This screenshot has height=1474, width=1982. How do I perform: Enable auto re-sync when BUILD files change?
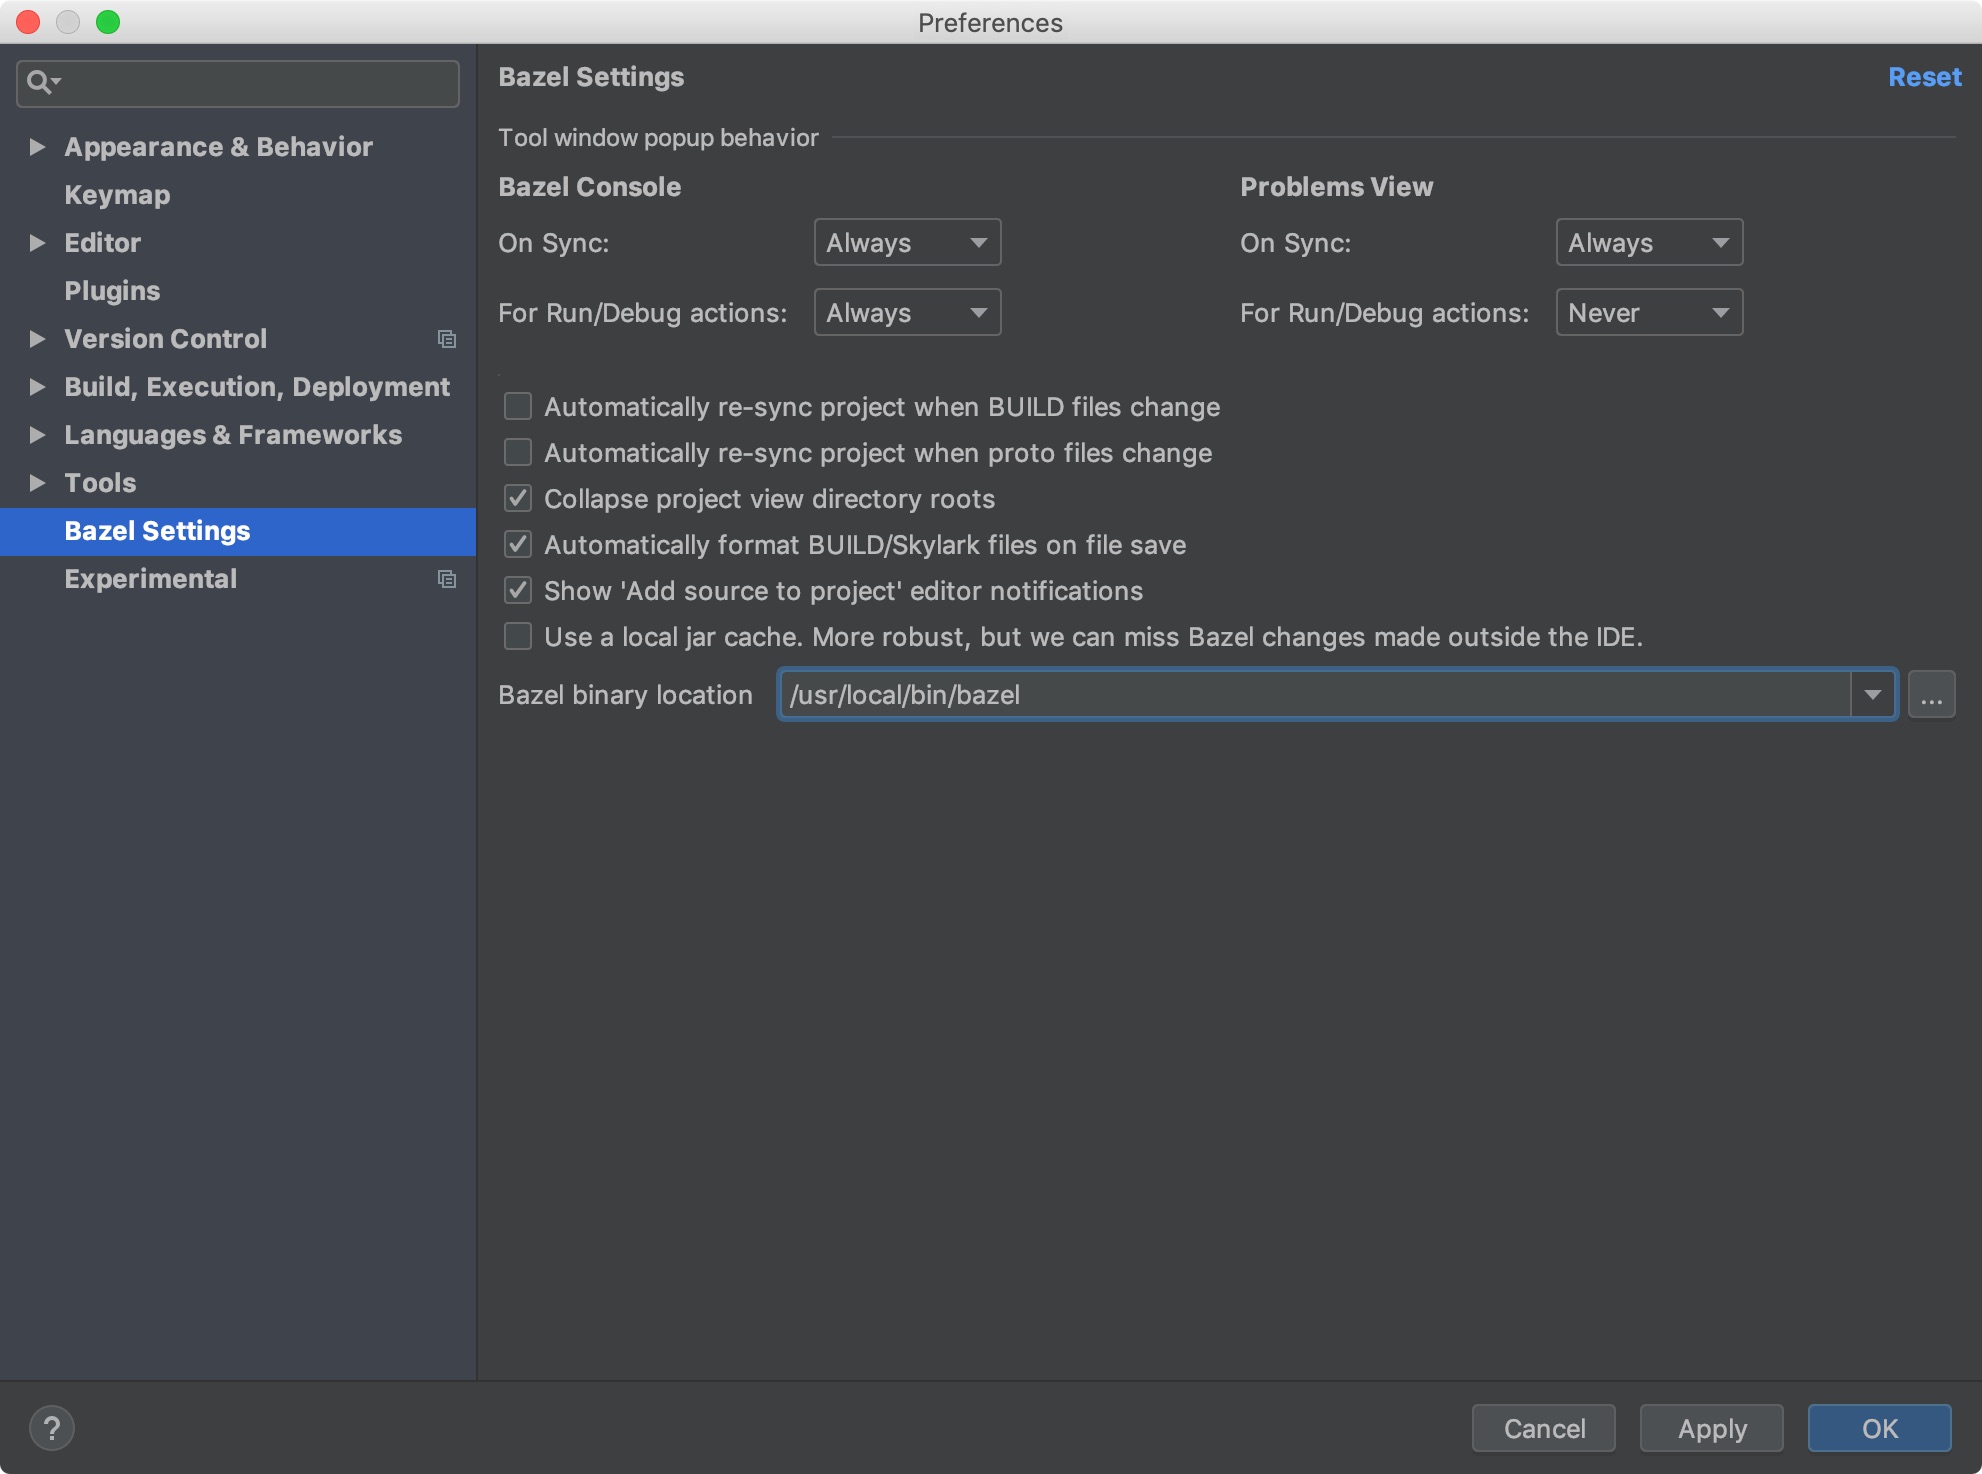[x=518, y=407]
